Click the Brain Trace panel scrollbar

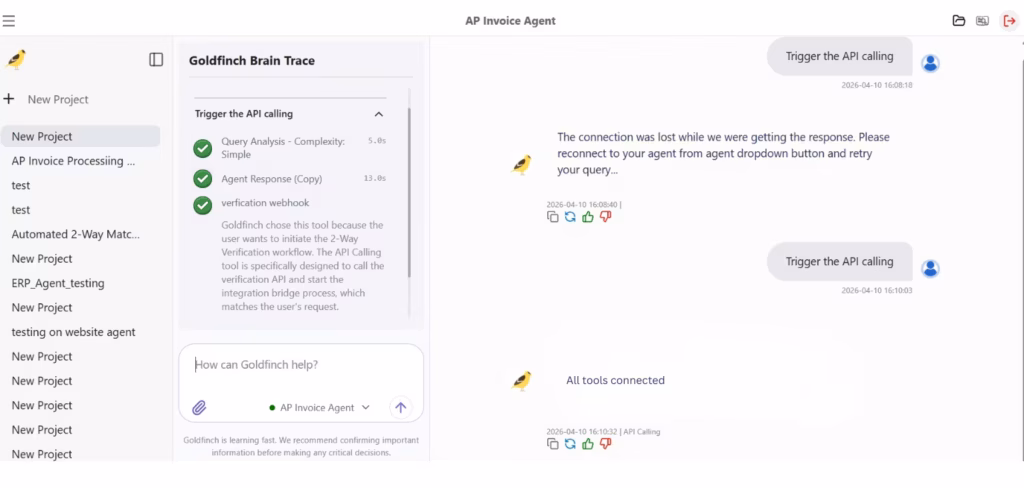tap(409, 193)
